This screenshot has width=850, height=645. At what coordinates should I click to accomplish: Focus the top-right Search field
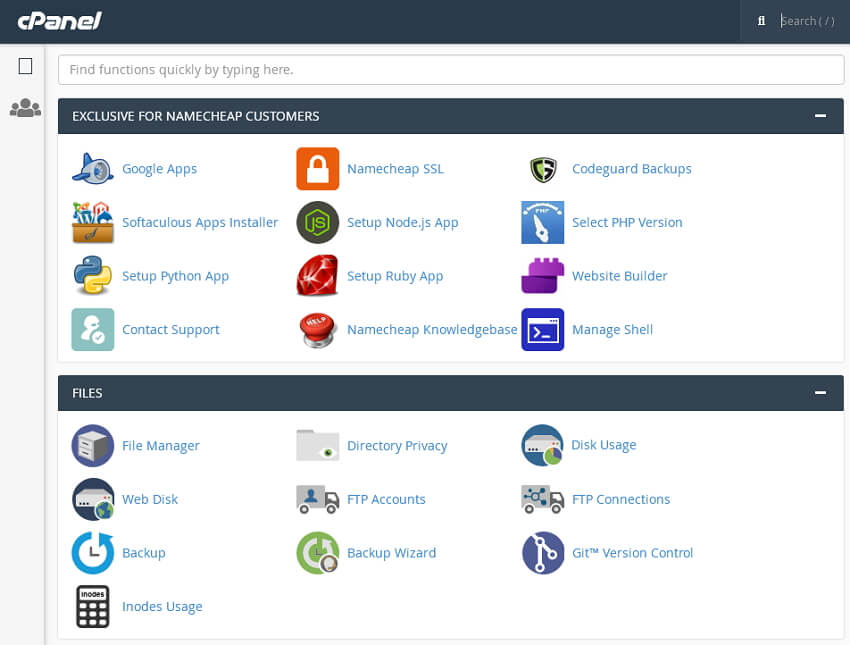pyautogui.click(x=810, y=21)
